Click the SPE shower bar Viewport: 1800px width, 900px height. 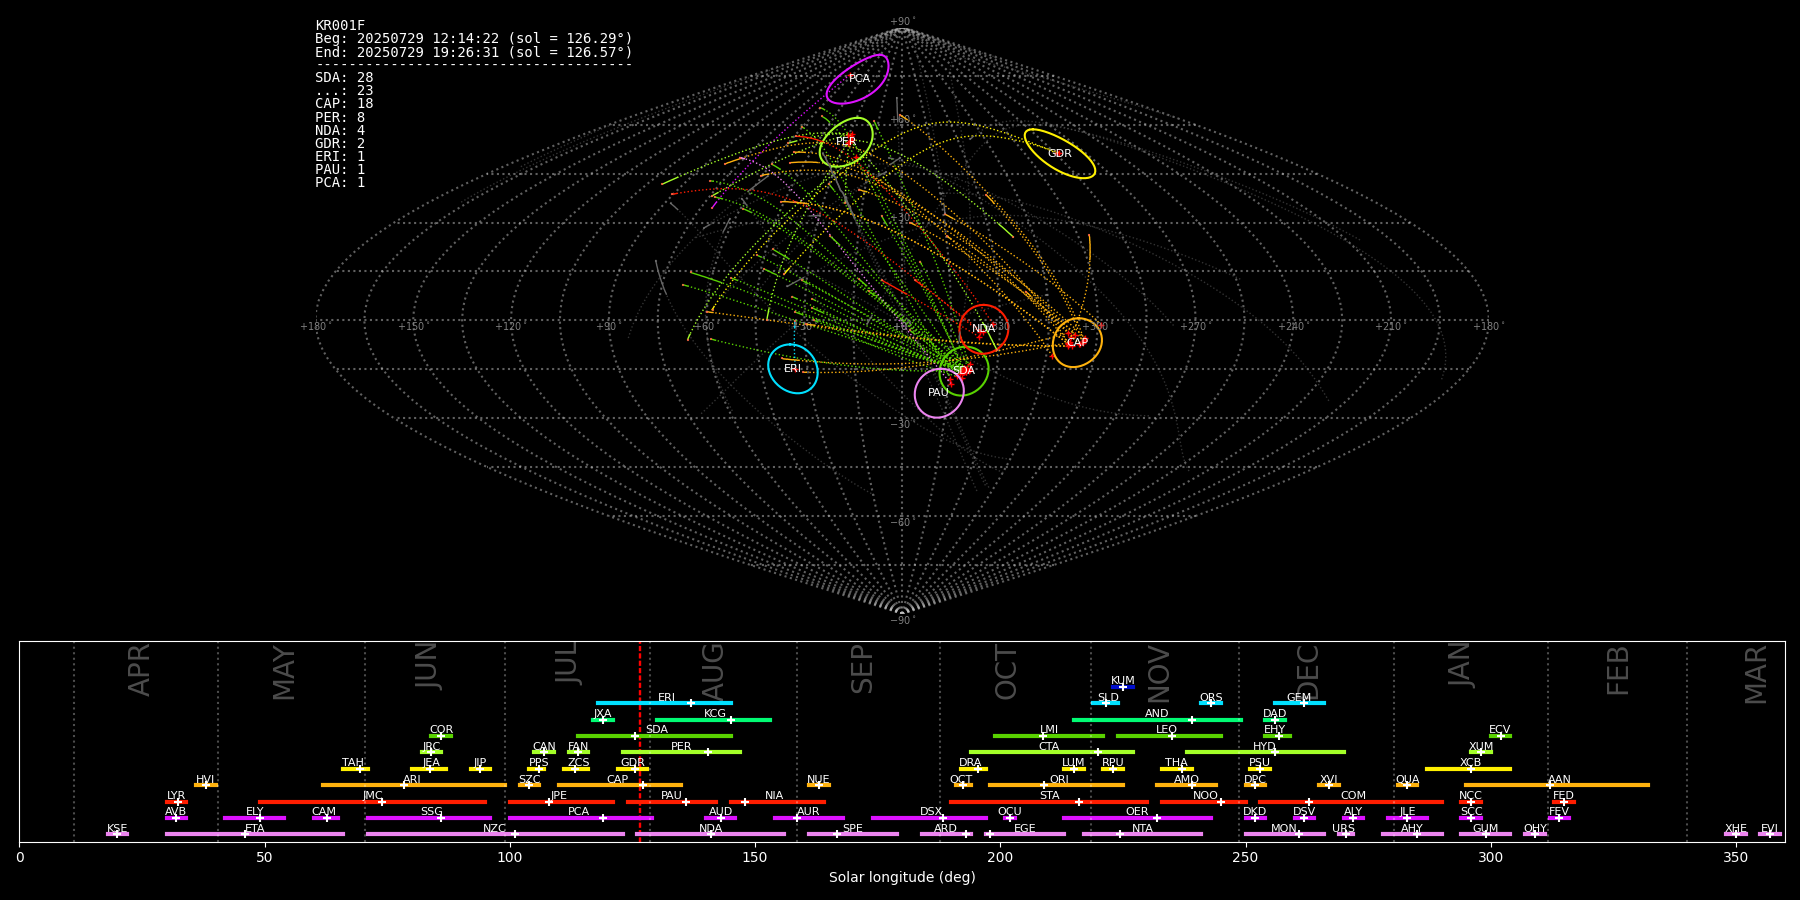(x=852, y=834)
